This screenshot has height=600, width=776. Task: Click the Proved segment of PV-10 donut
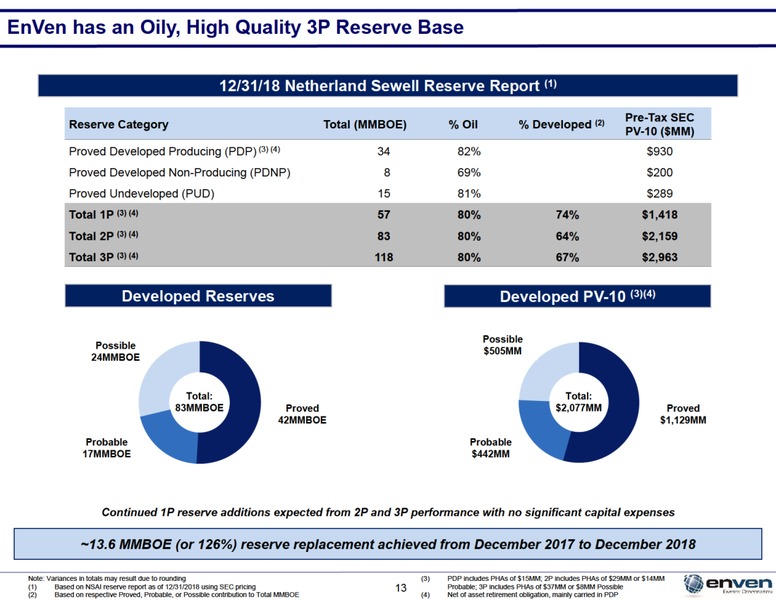(624, 402)
